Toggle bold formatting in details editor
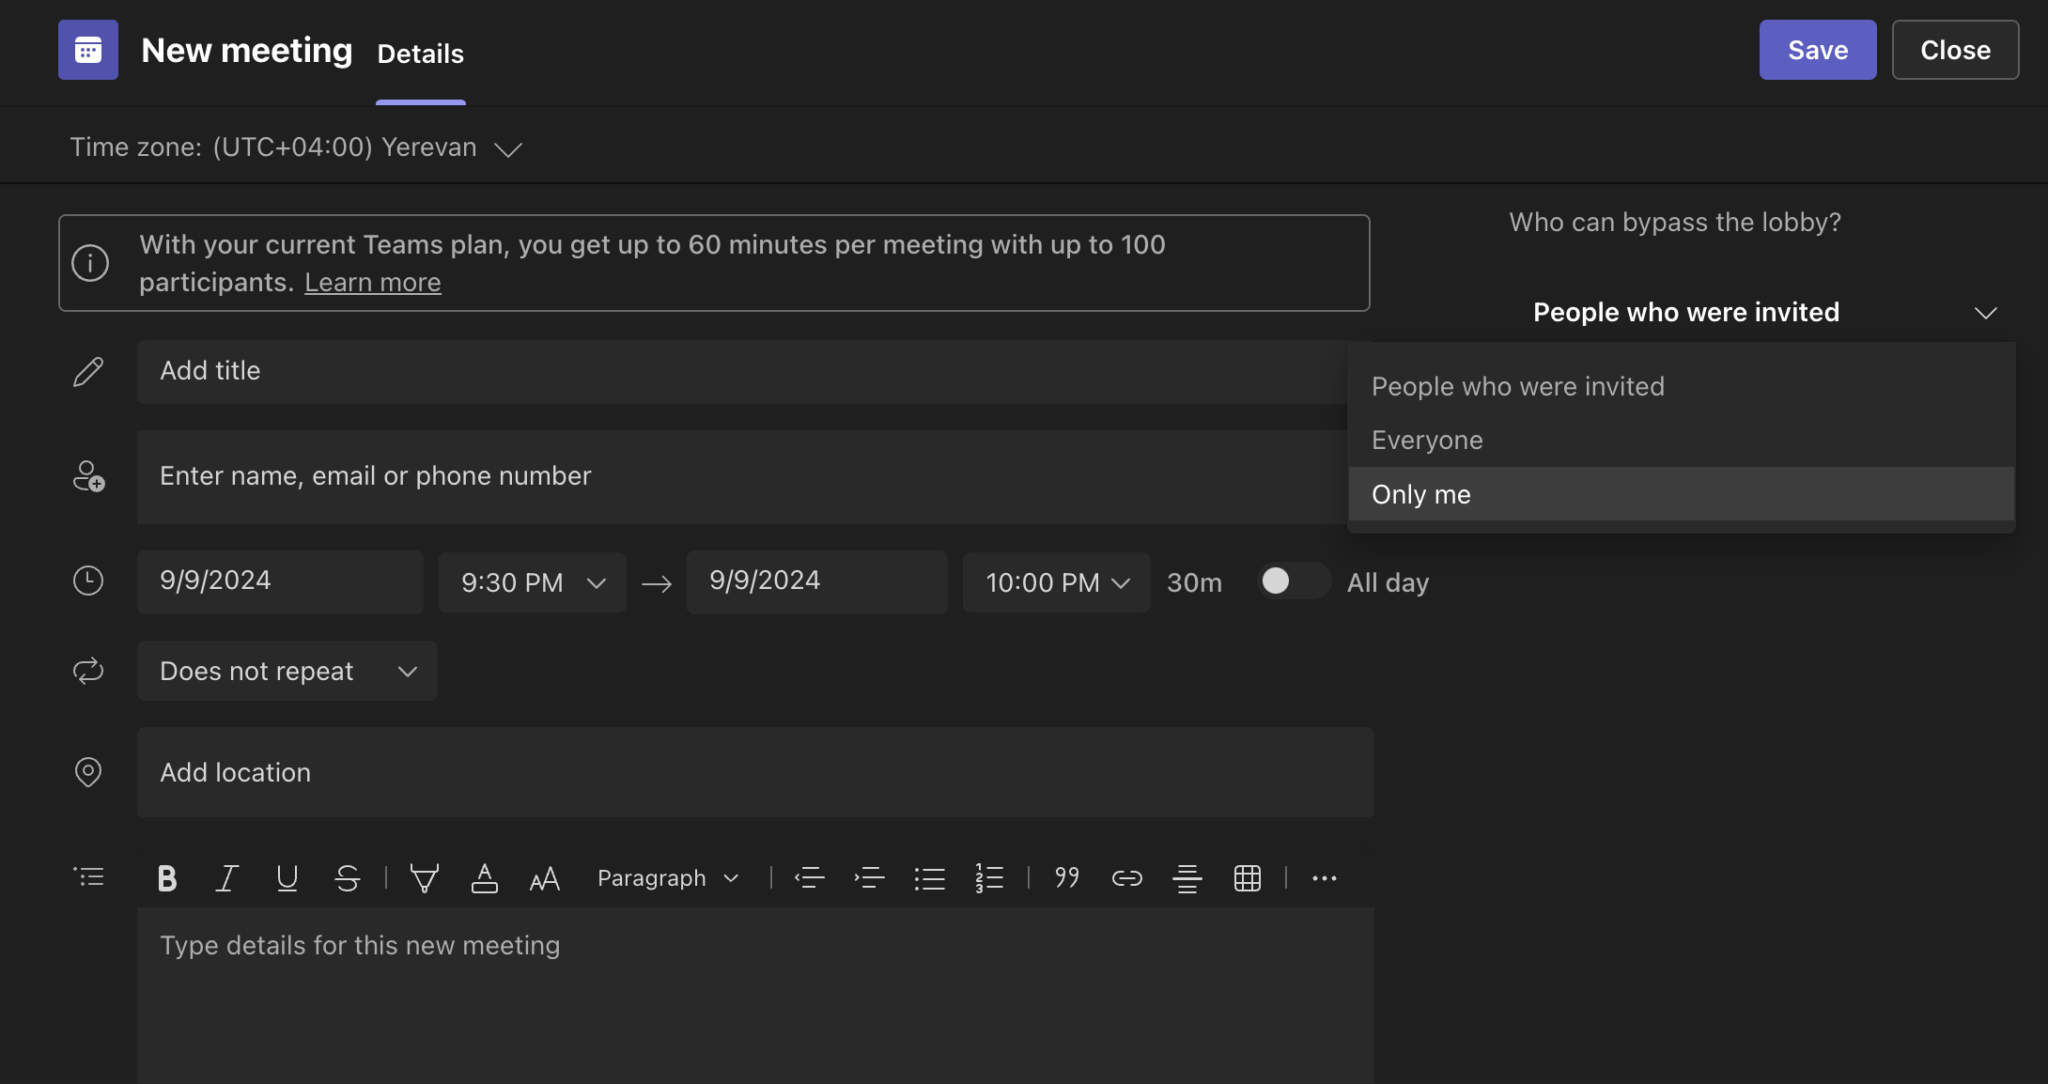Image resolution: width=2048 pixels, height=1084 pixels. (166, 877)
